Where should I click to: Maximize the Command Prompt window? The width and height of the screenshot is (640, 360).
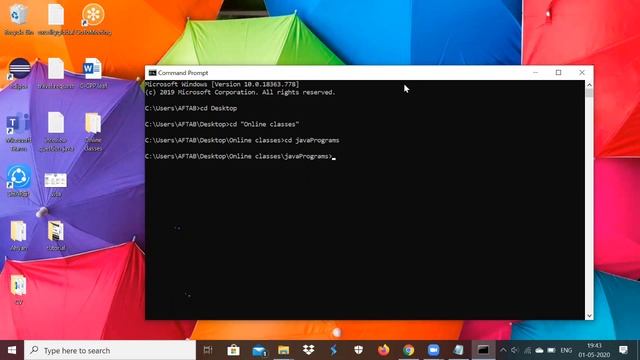pos(558,73)
